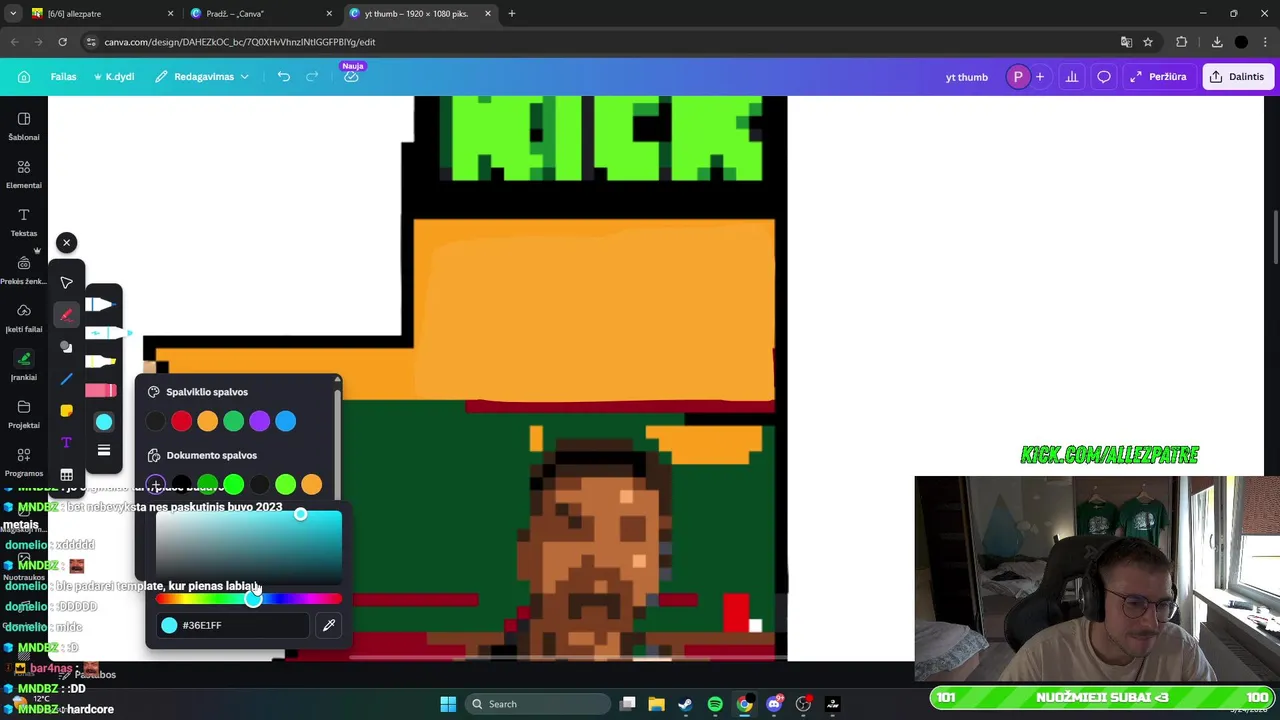The width and height of the screenshot is (1280, 720).
Task: Pick the pen brush type
Action: click(101, 305)
